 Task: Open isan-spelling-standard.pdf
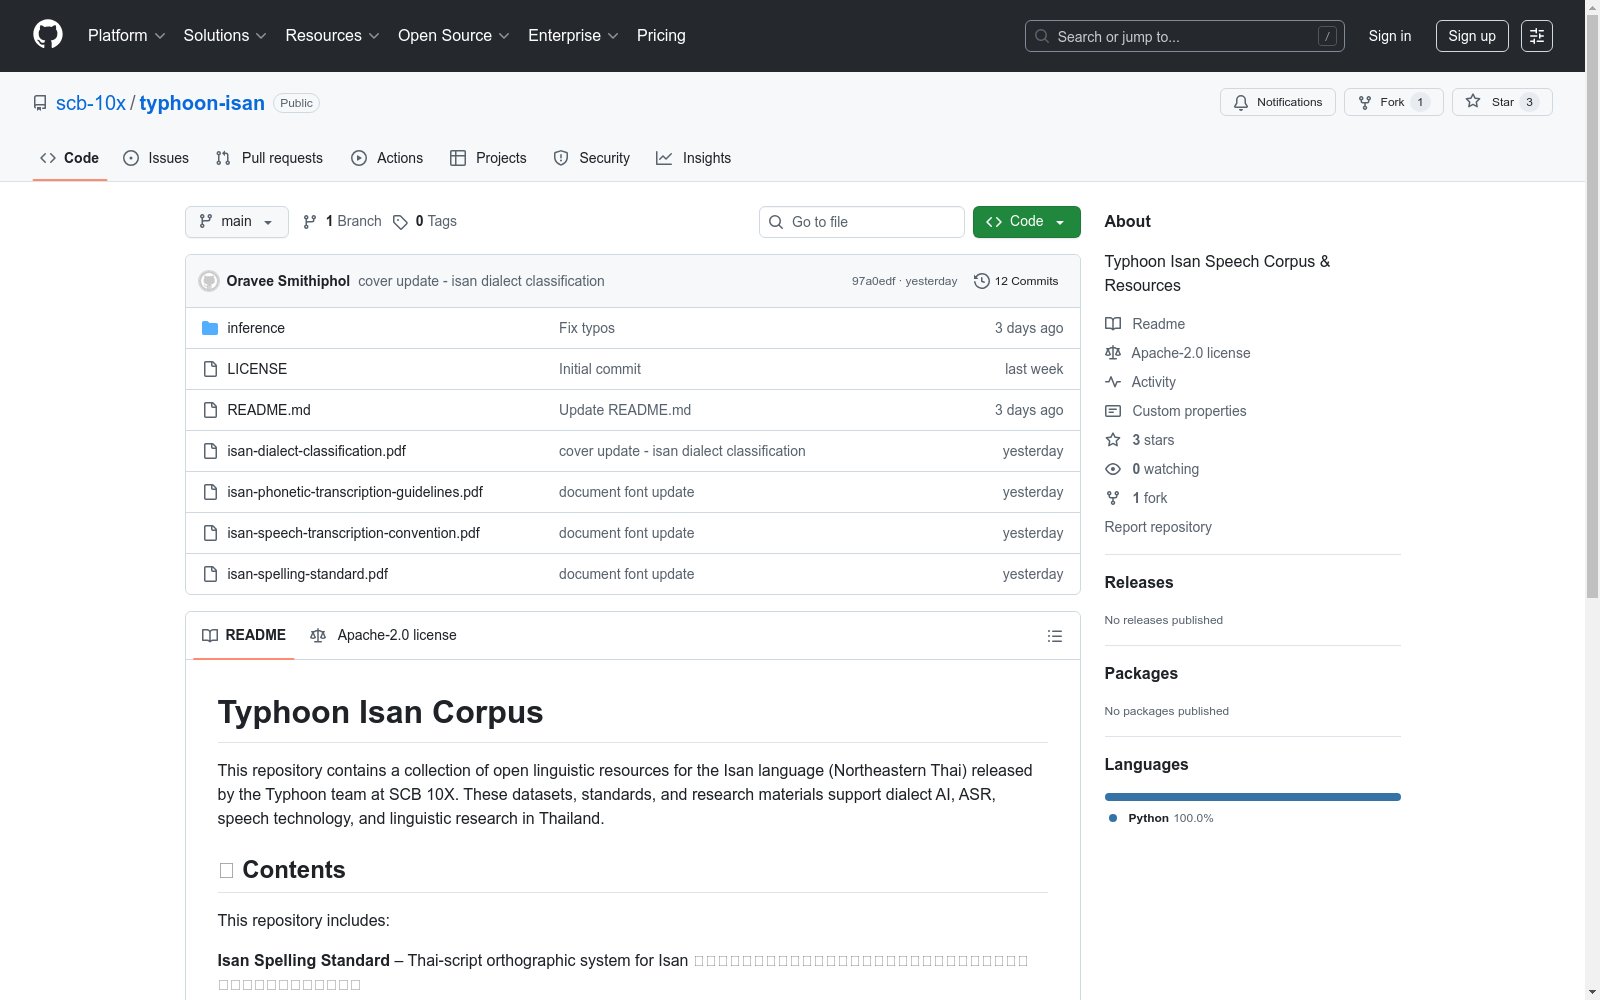307,574
